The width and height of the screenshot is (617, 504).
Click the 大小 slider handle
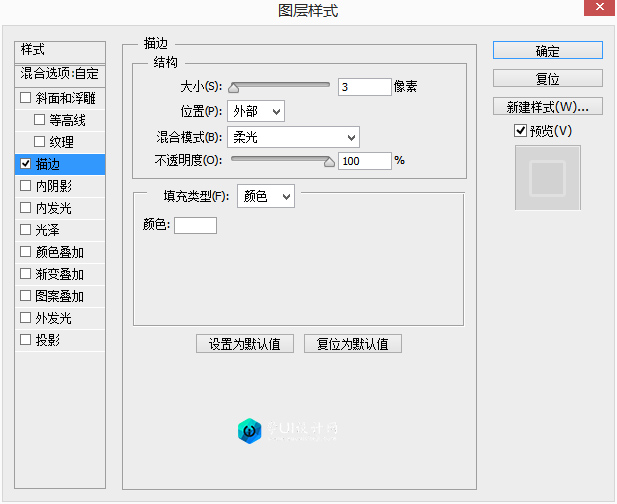click(x=233, y=88)
